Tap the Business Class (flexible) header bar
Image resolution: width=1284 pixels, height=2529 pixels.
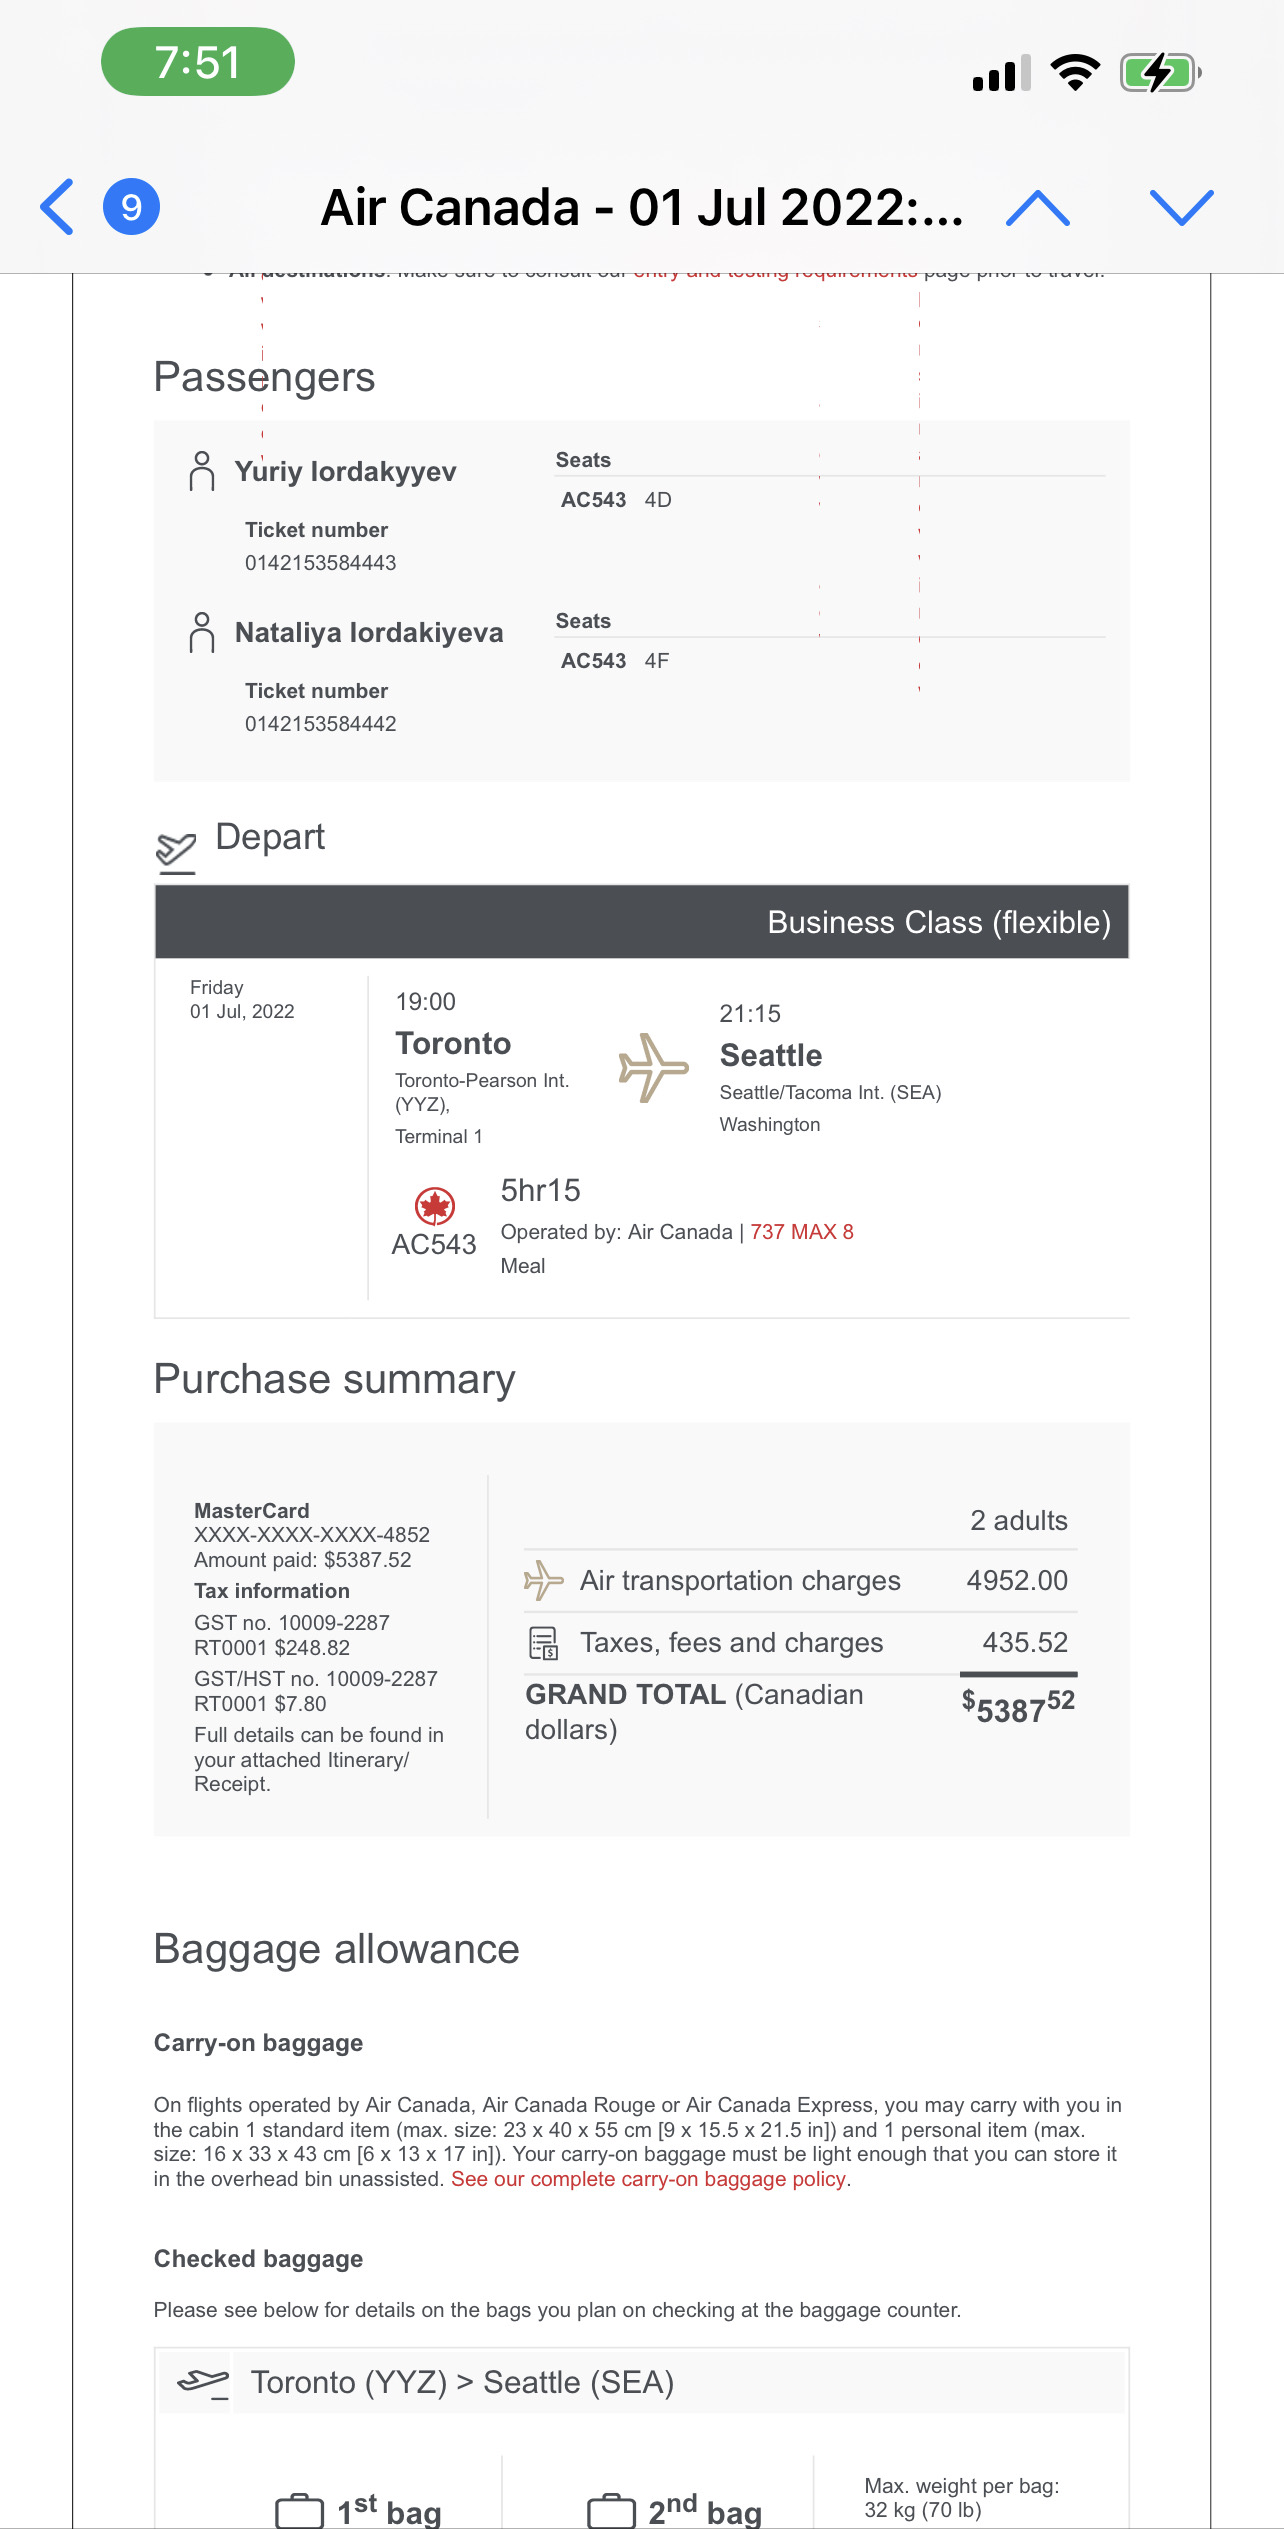pos(641,922)
